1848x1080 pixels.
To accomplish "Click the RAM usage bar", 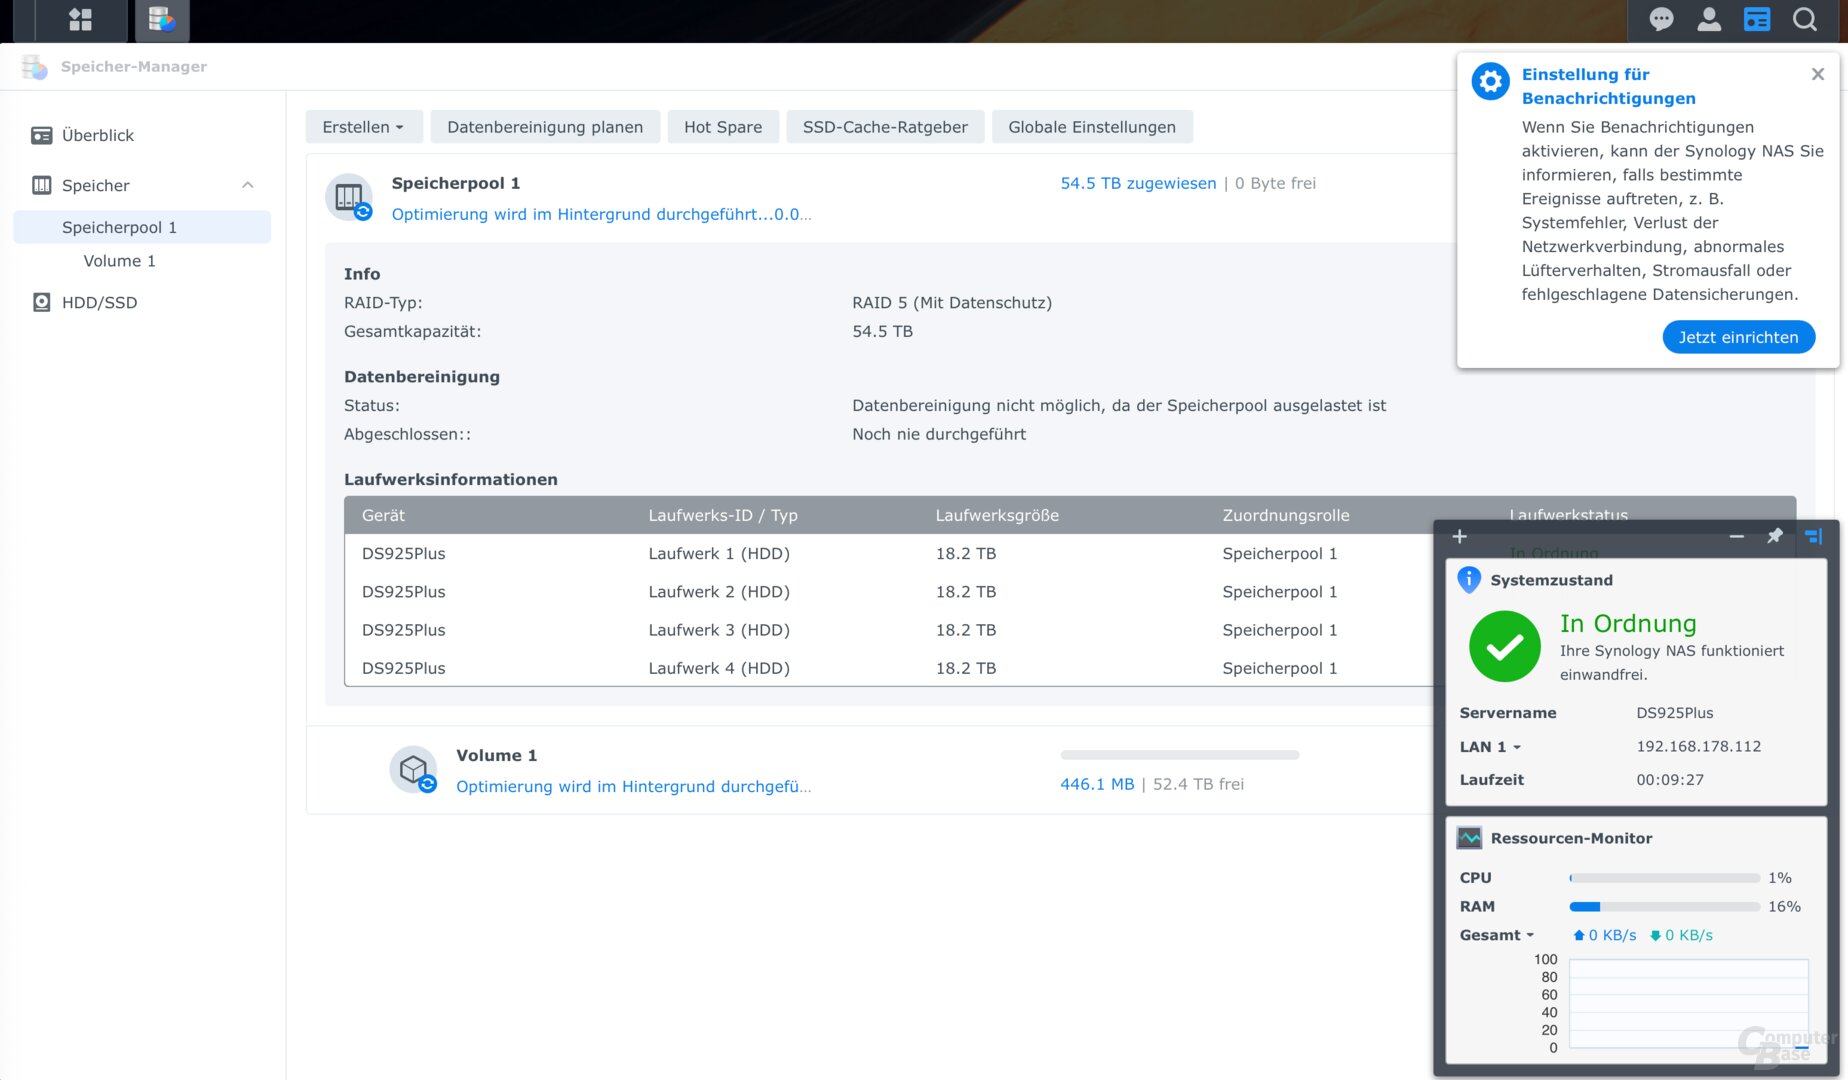I will click(x=1664, y=907).
